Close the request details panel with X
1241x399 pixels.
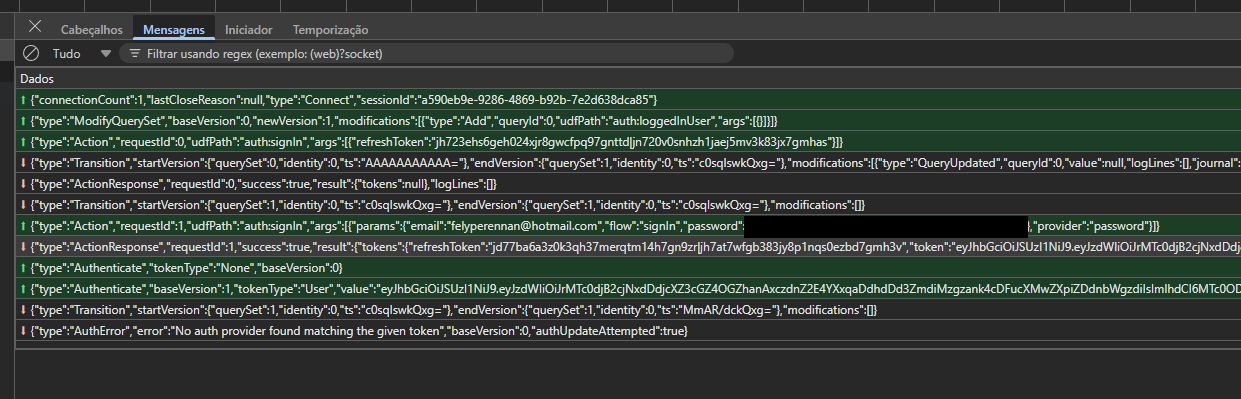point(35,26)
